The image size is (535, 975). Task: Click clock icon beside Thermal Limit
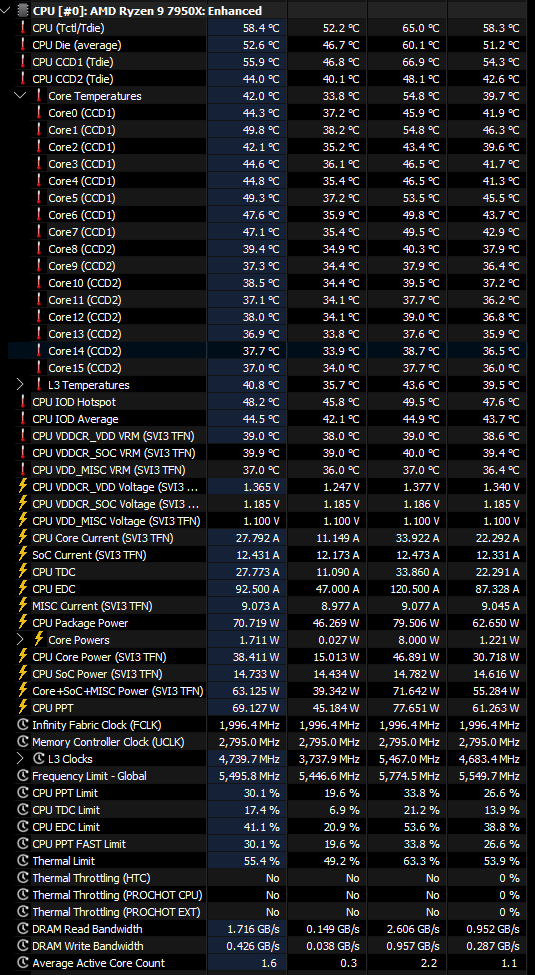coord(23,861)
